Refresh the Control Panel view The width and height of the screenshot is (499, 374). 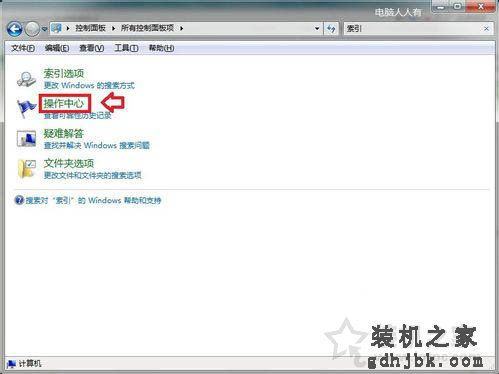pyautogui.click(x=331, y=29)
